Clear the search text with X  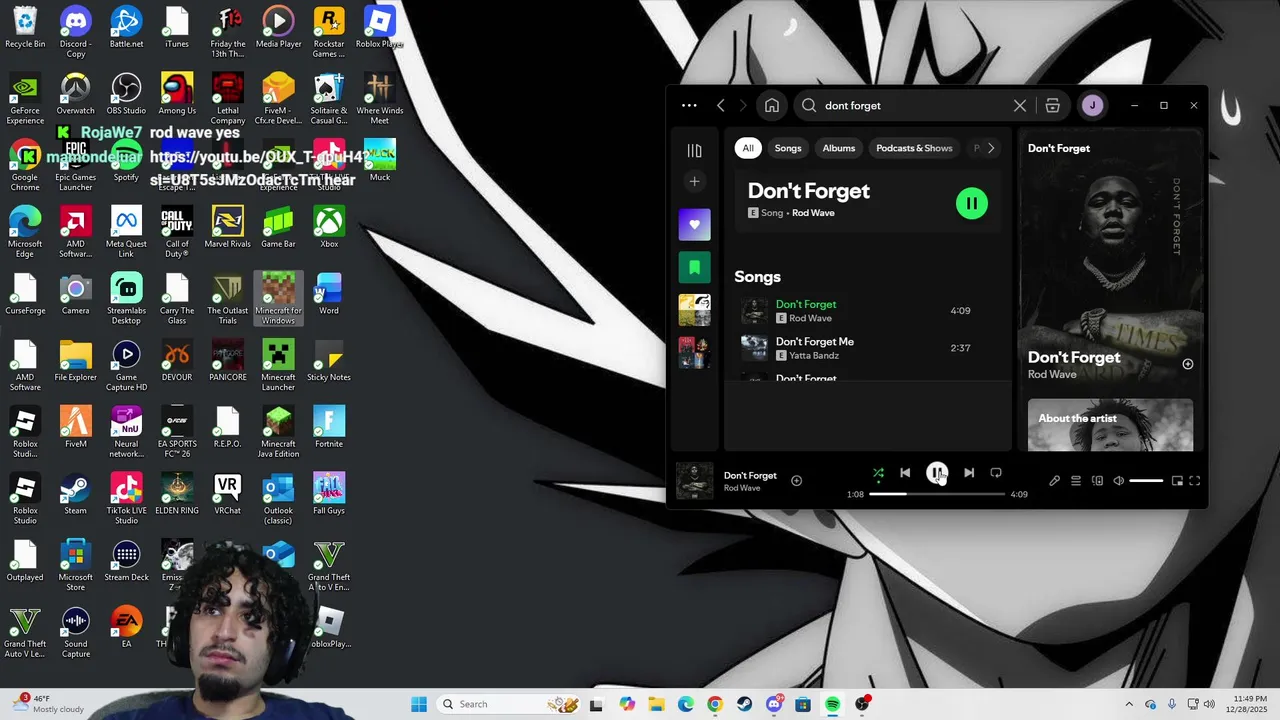pos(1020,105)
